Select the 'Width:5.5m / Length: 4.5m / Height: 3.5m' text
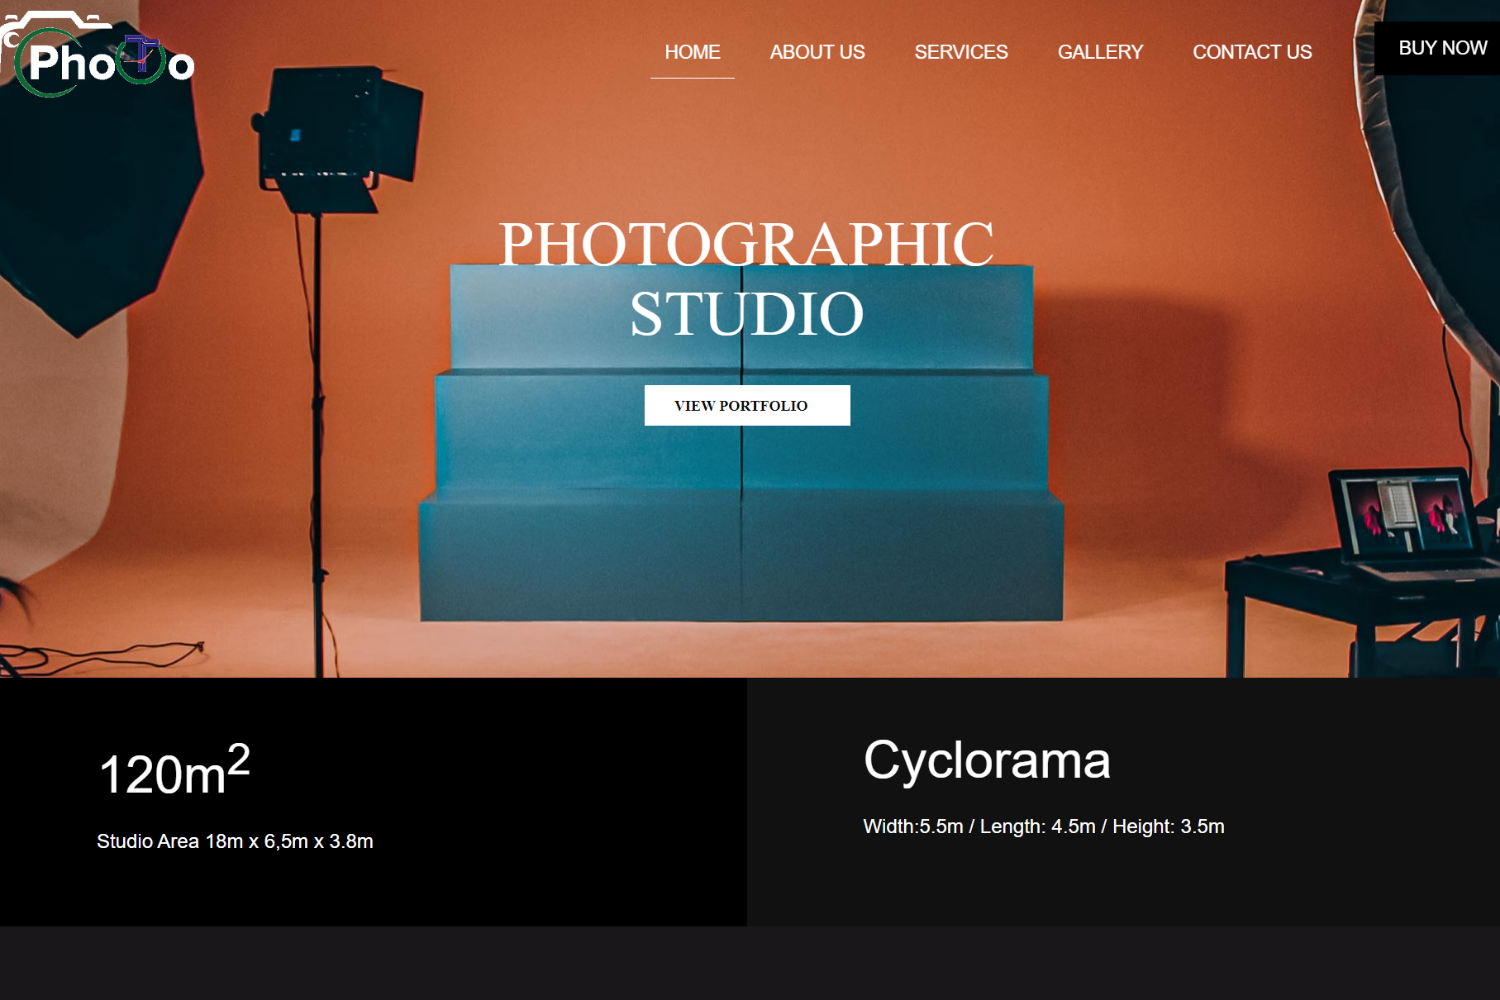1500x1000 pixels. [1044, 826]
